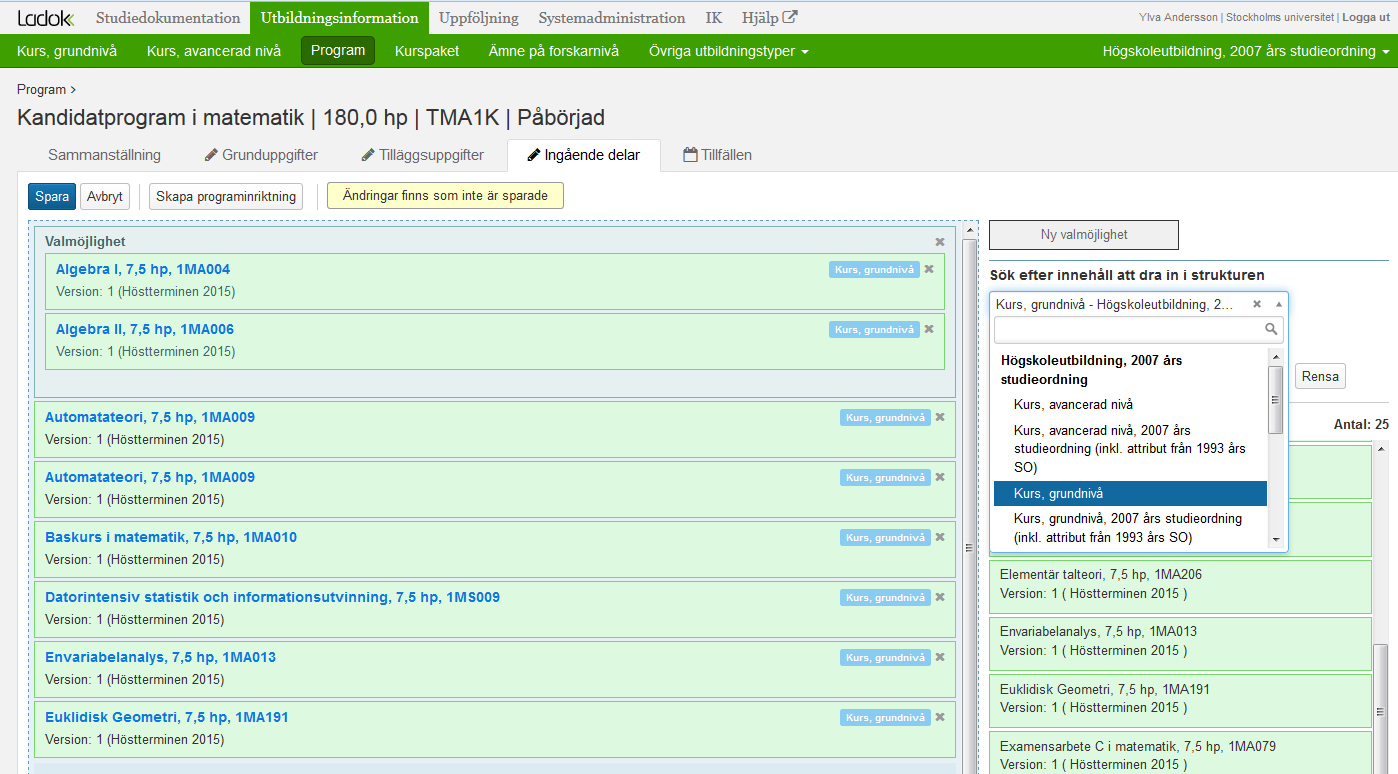Collapse the course type combo box arrow
1398x774 pixels.
tap(1278, 304)
